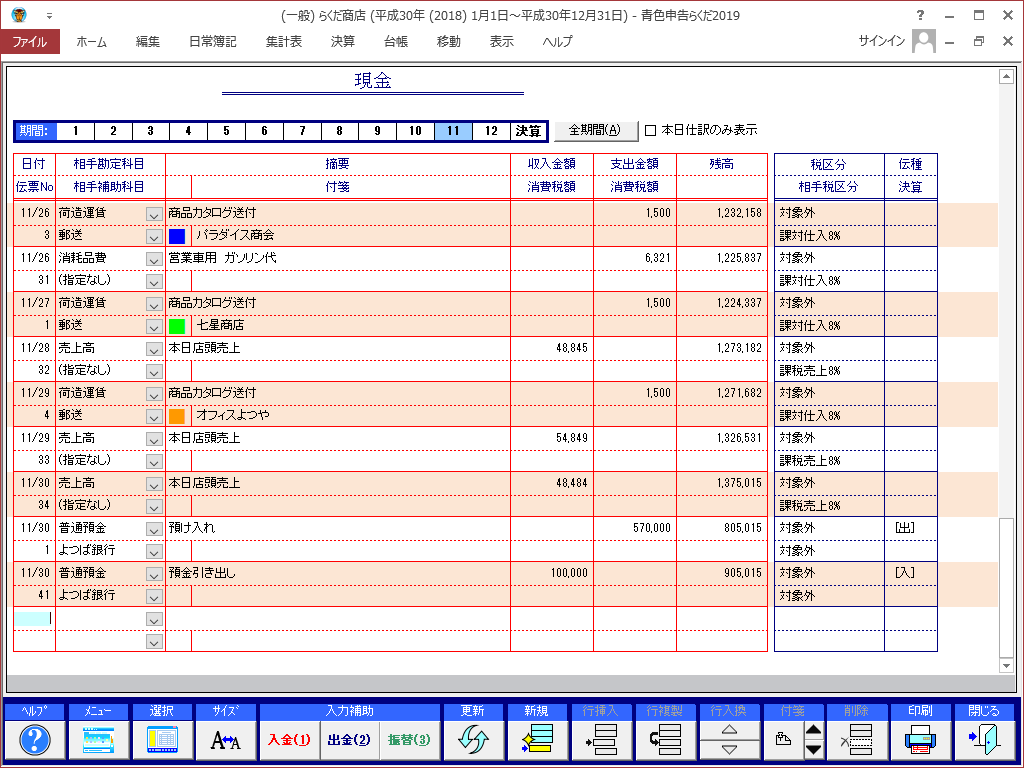Click the 570,000 expense amount cell
This screenshot has width=1024, height=768.
point(635,528)
